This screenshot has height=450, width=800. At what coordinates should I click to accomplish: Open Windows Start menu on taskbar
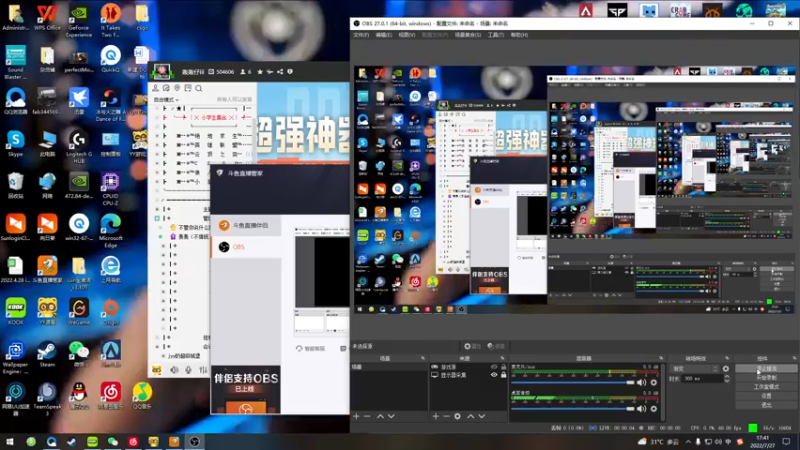pos(10,441)
